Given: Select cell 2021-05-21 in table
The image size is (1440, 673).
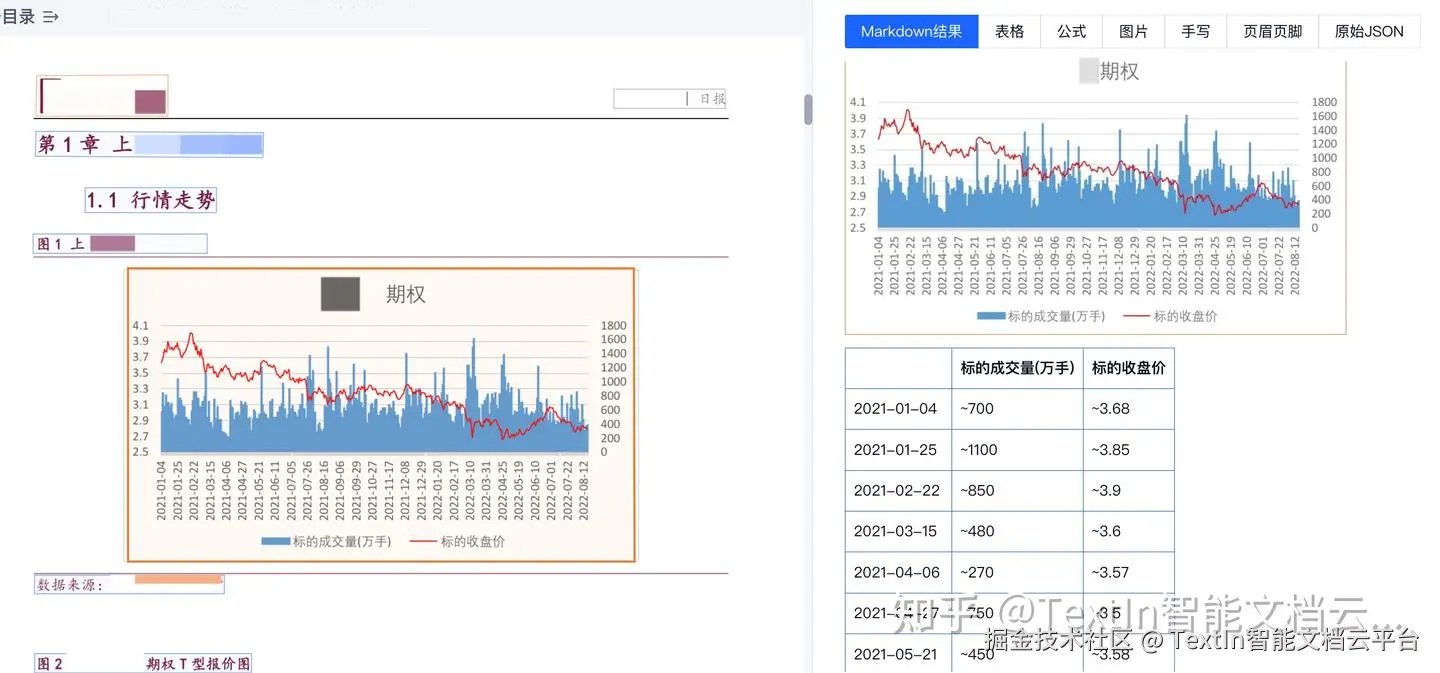Looking at the screenshot, I should (898, 654).
